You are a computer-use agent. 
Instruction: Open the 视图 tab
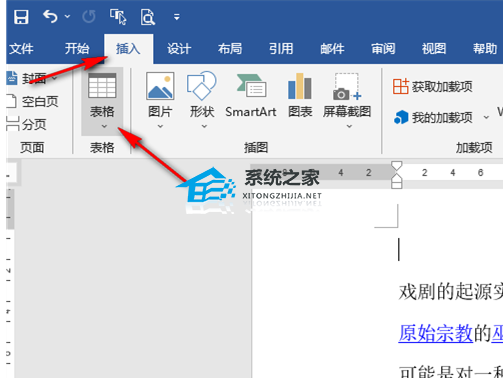coord(434,49)
